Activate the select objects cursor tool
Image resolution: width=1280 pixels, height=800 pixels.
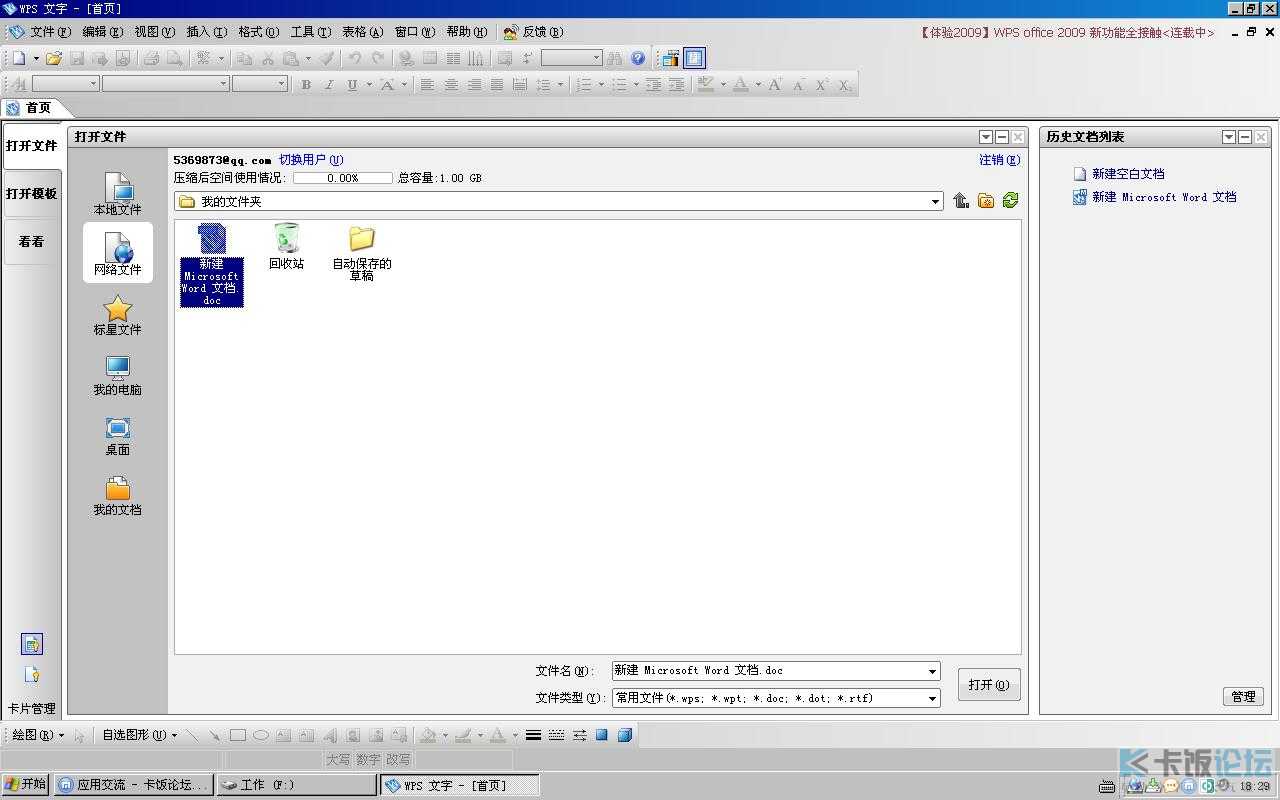click(79, 735)
